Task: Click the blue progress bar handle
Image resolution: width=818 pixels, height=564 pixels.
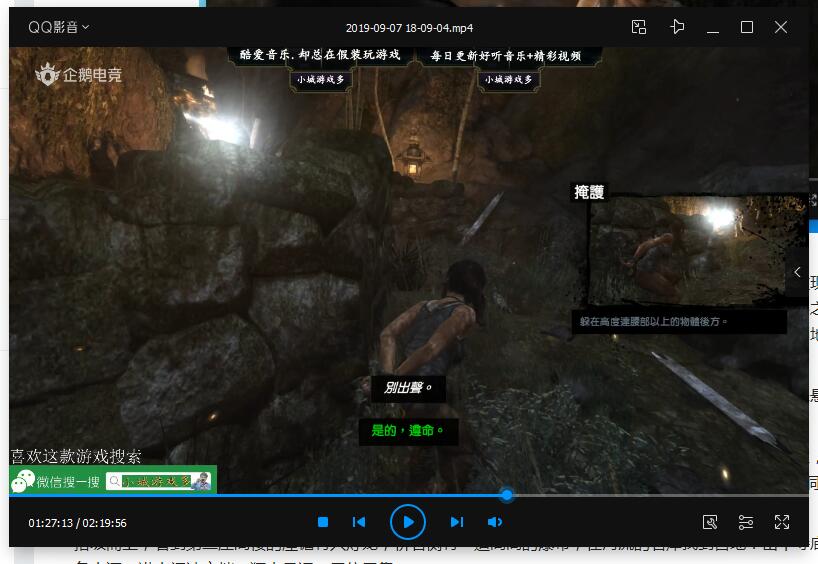Action: pyautogui.click(x=507, y=495)
